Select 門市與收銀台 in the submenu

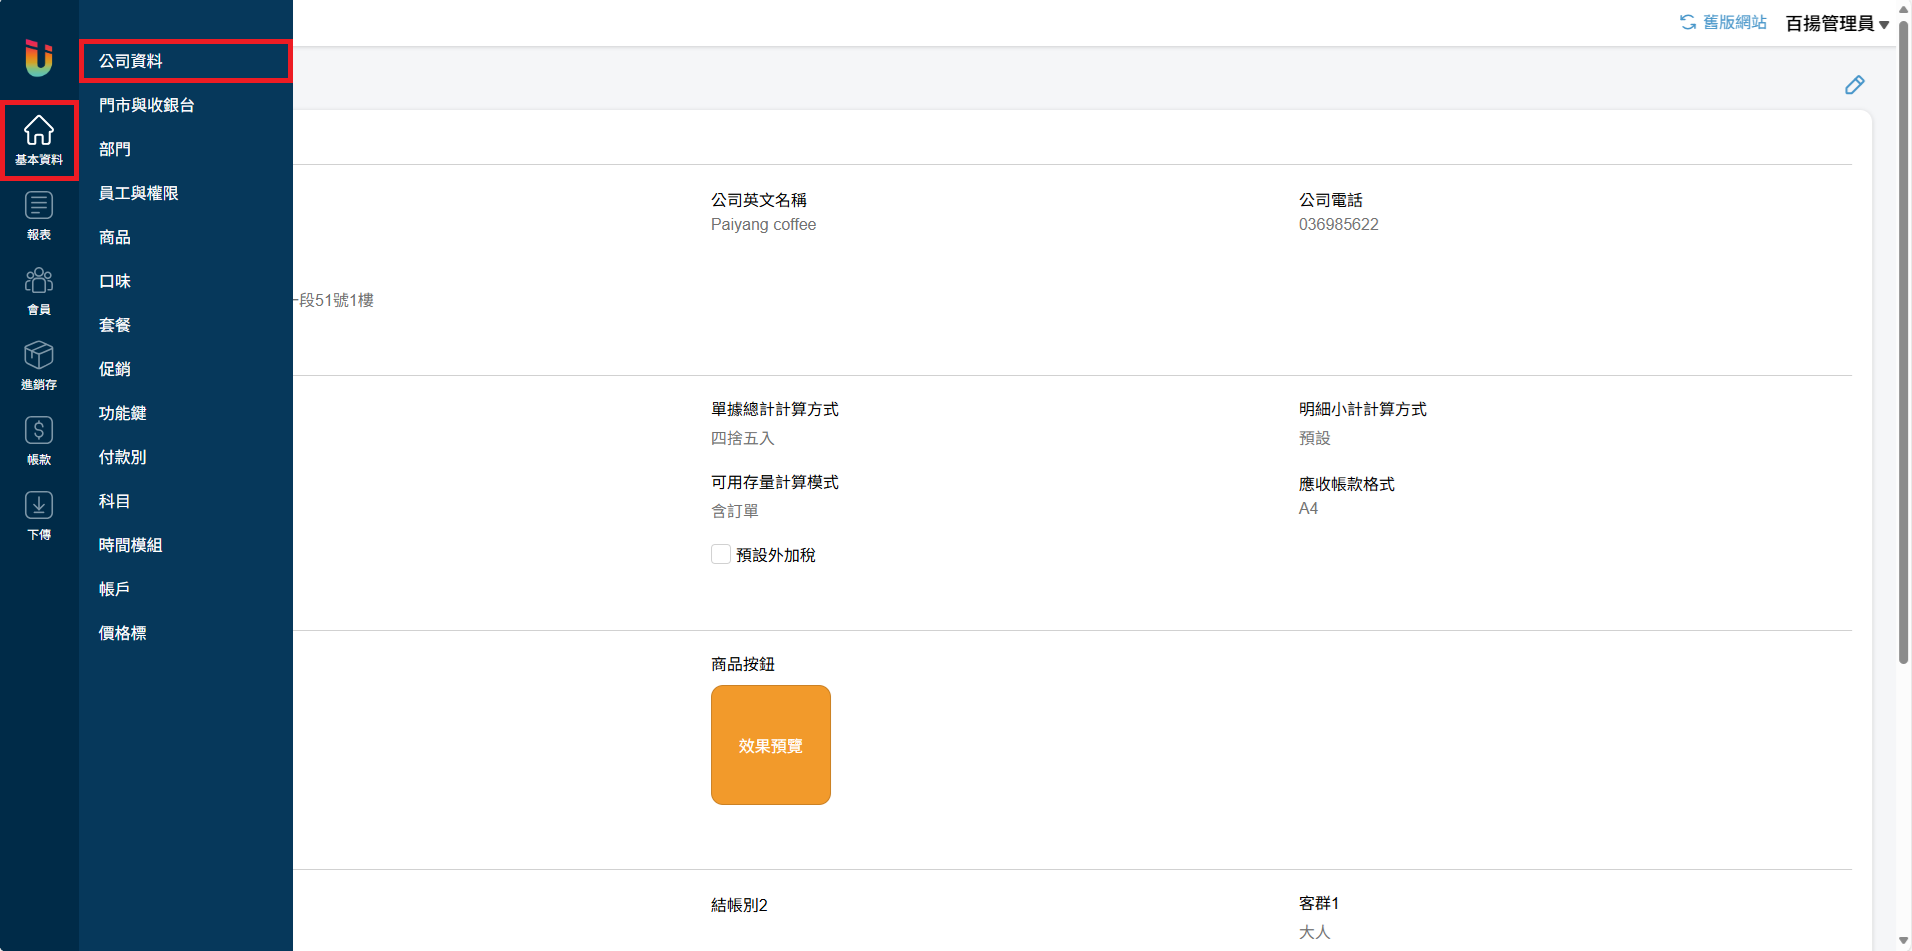[x=147, y=105]
